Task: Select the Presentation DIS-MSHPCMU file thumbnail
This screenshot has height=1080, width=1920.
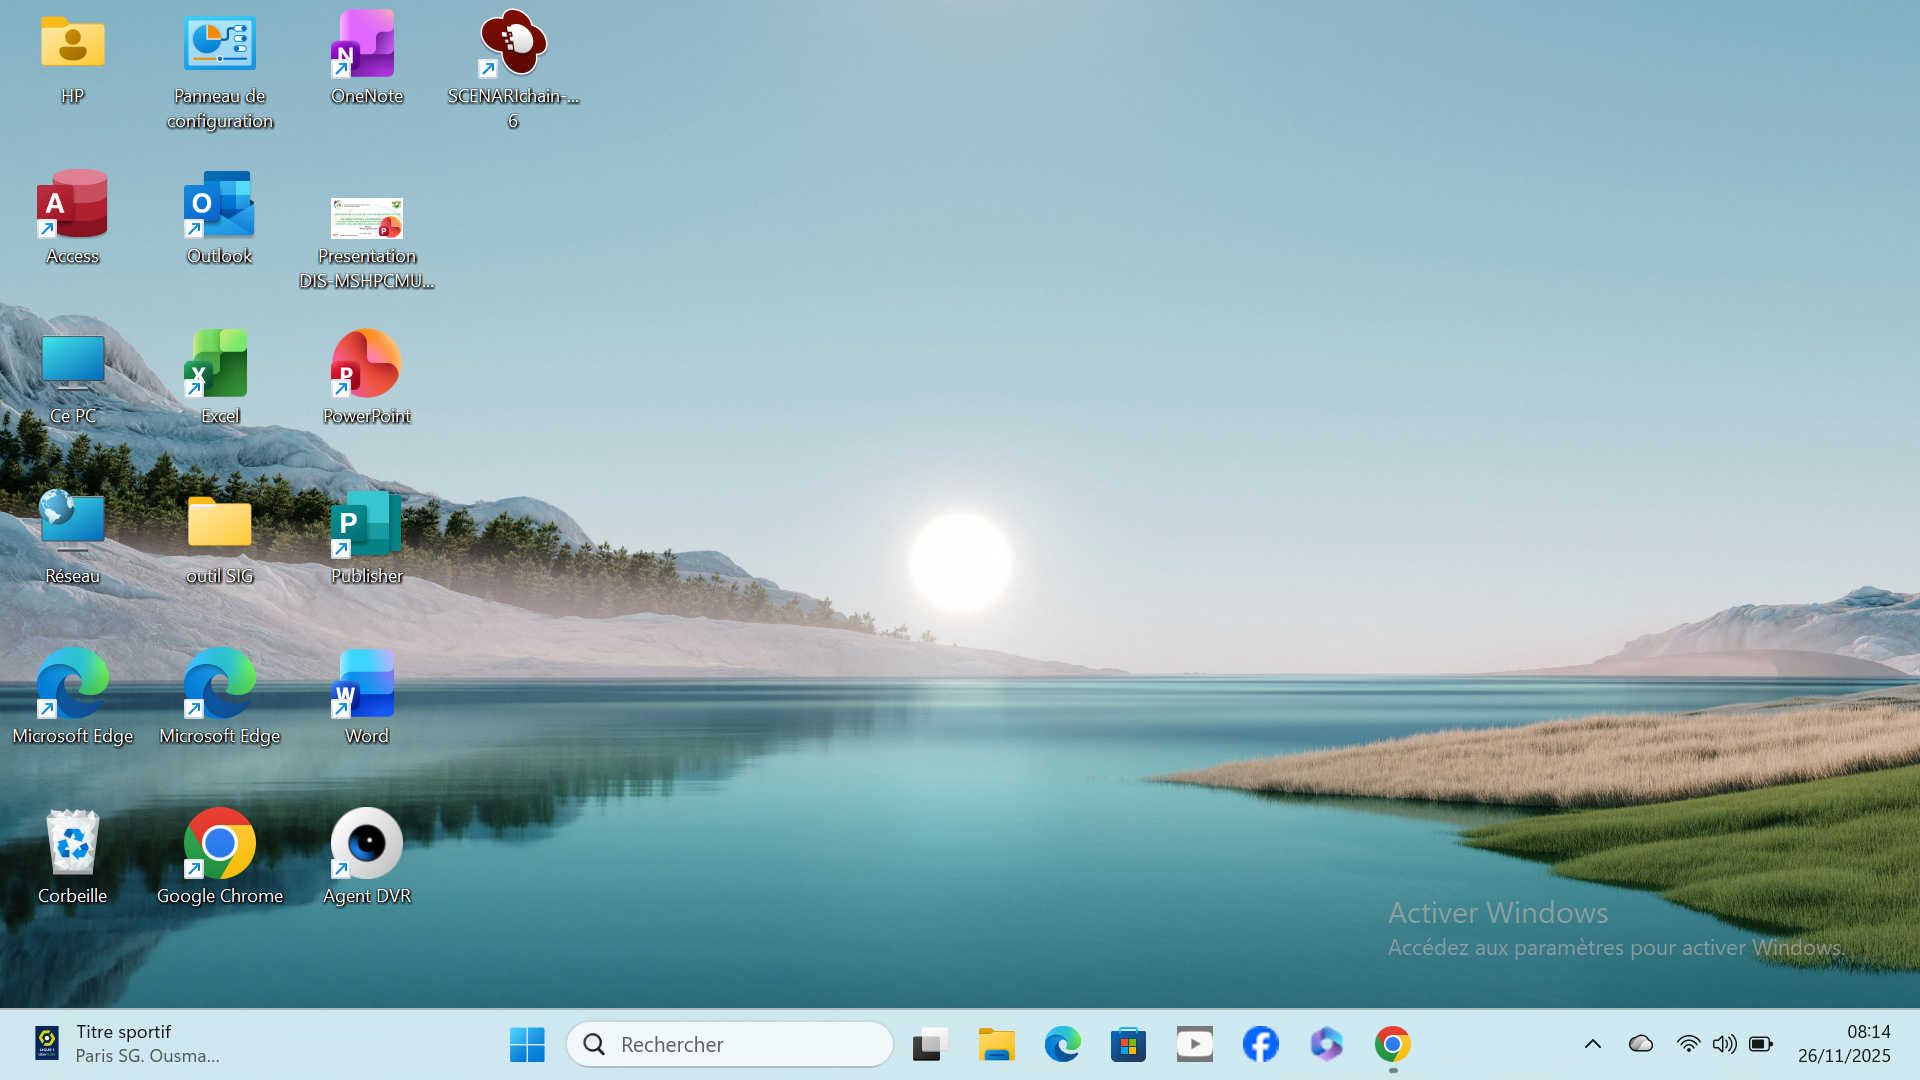Action: [x=367, y=218]
